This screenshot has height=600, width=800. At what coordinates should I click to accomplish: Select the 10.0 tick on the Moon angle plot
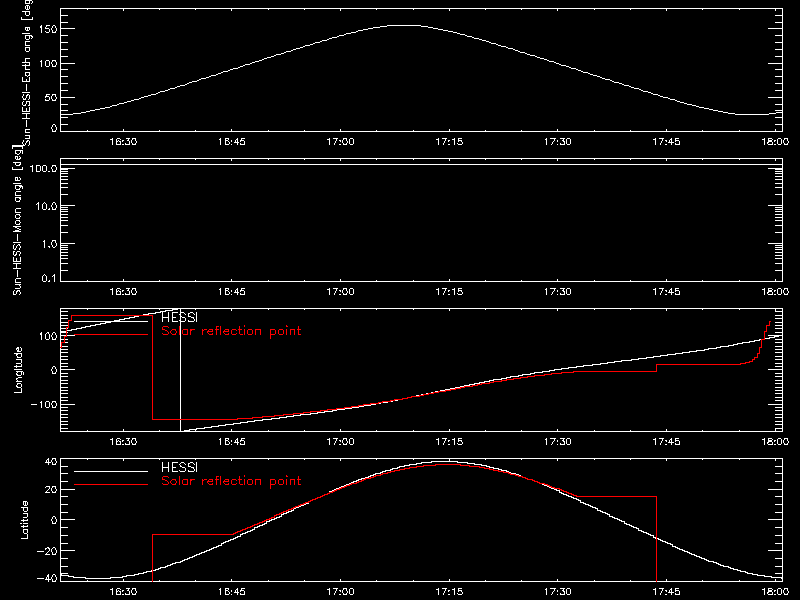point(46,206)
